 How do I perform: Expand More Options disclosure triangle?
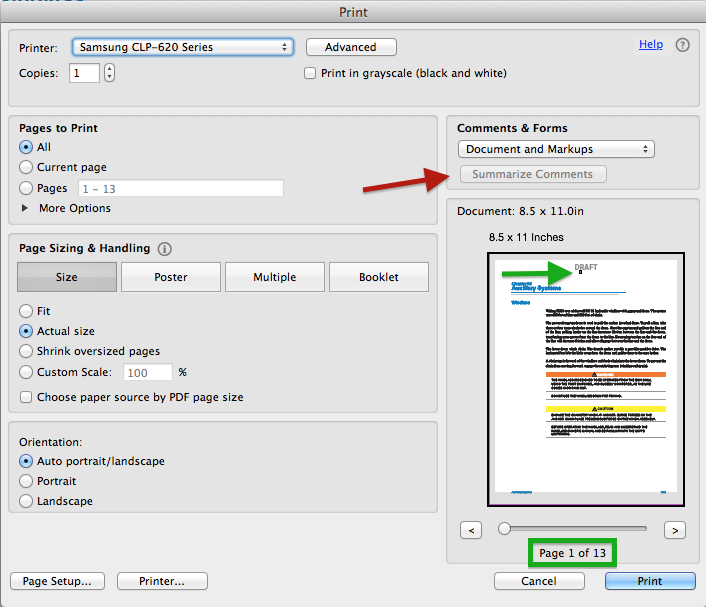pyautogui.click(x=26, y=208)
